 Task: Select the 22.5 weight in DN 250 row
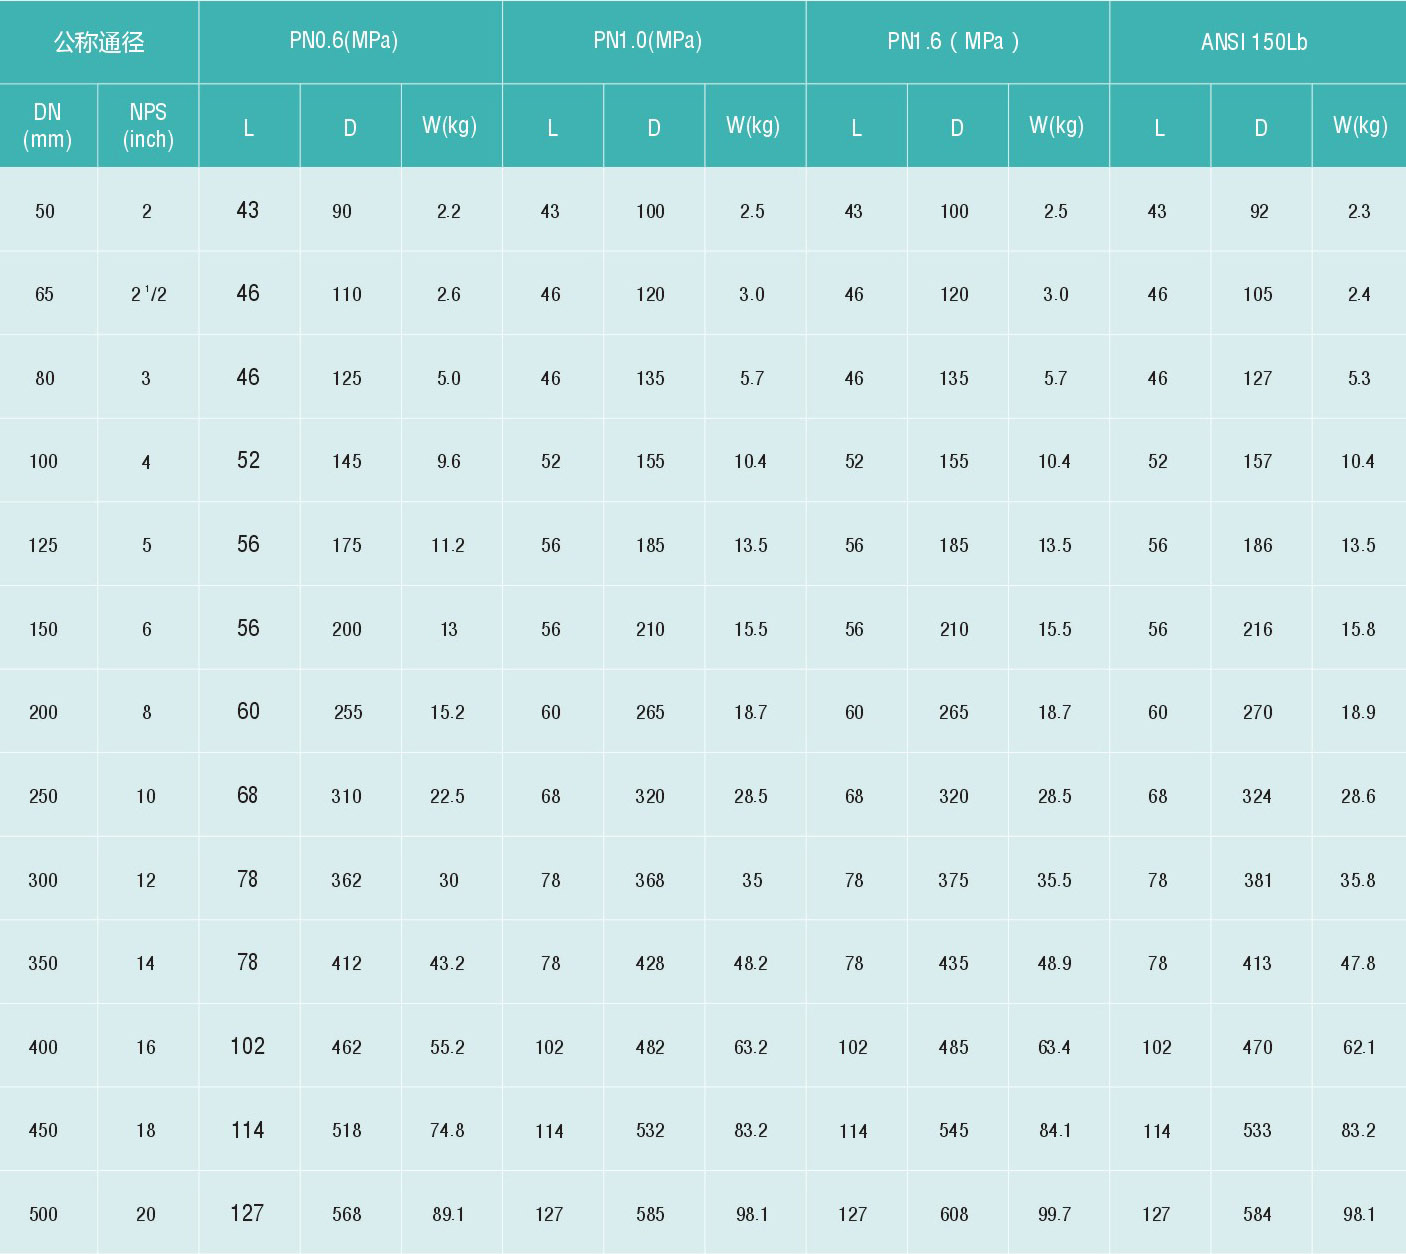click(x=447, y=796)
